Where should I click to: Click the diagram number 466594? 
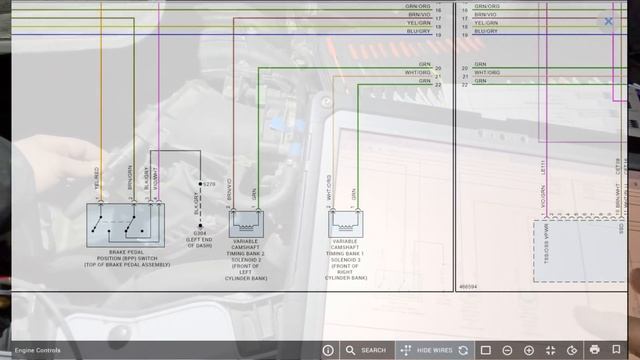point(468,287)
